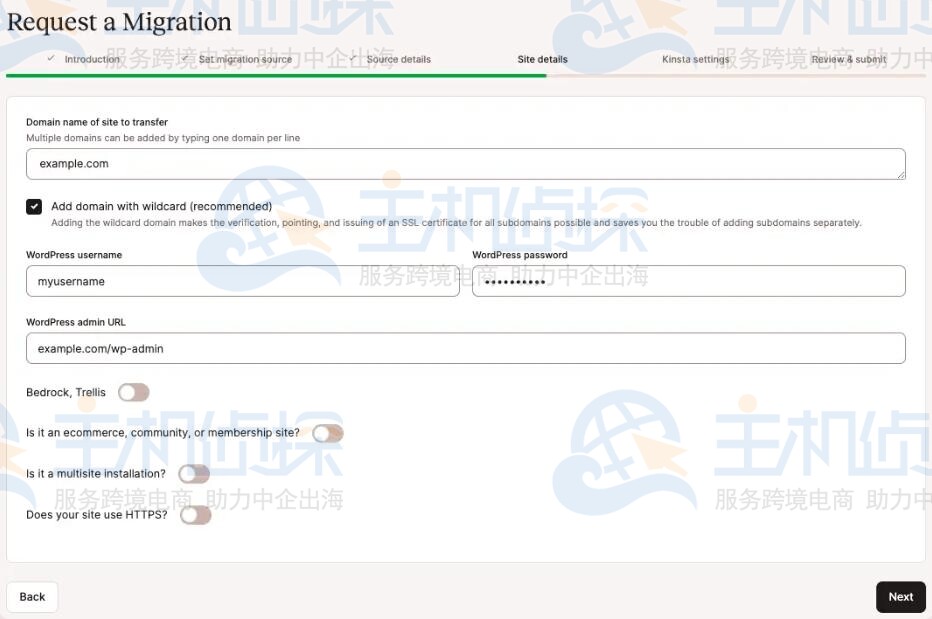Click the domain name input showing example.com
932x619 pixels.
click(465, 163)
